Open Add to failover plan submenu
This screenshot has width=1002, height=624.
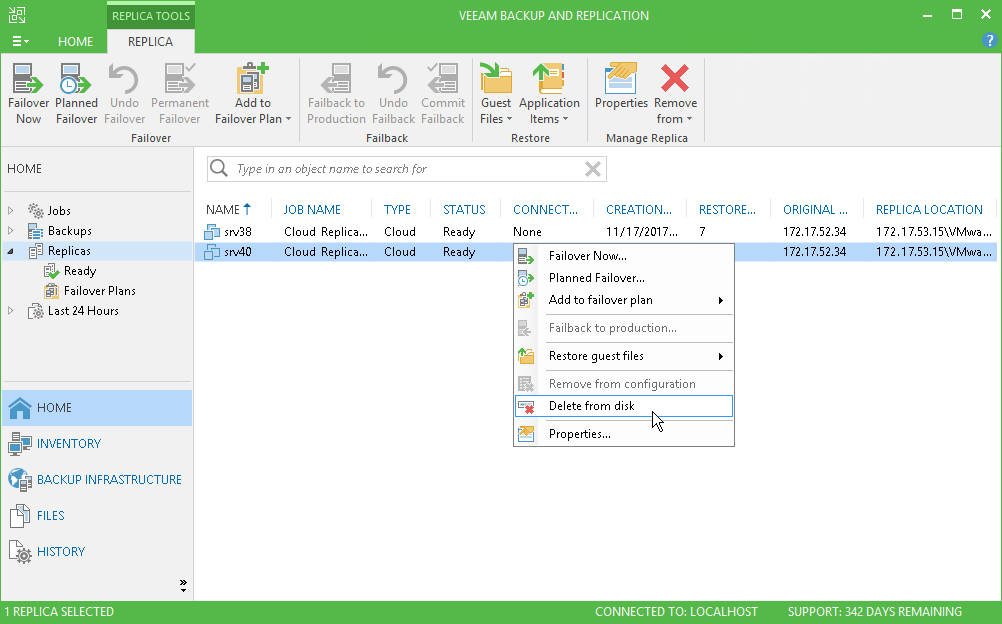coord(624,300)
